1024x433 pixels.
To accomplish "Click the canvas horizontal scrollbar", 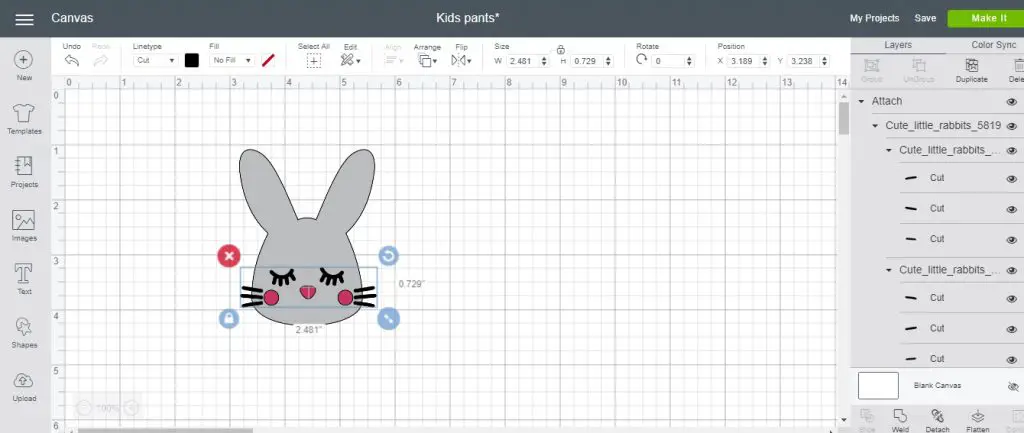I will (x=165, y=430).
